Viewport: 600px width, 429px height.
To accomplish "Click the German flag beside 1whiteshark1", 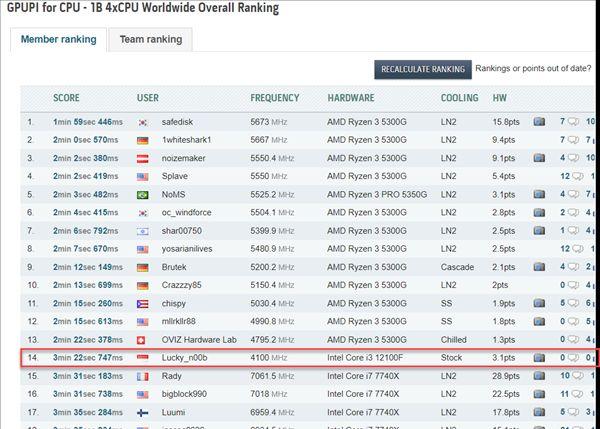I will (142, 140).
